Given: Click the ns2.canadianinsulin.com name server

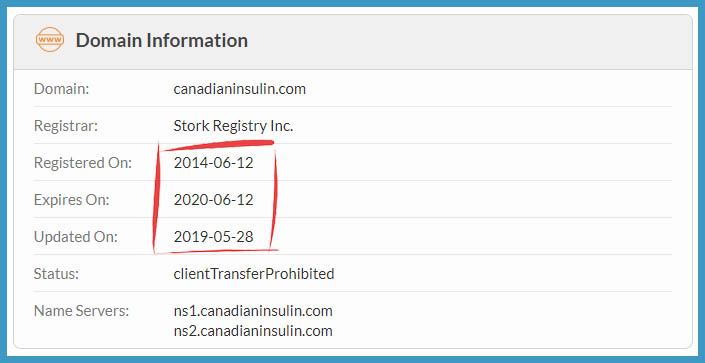Looking at the screenshot, I should (253, 331).
